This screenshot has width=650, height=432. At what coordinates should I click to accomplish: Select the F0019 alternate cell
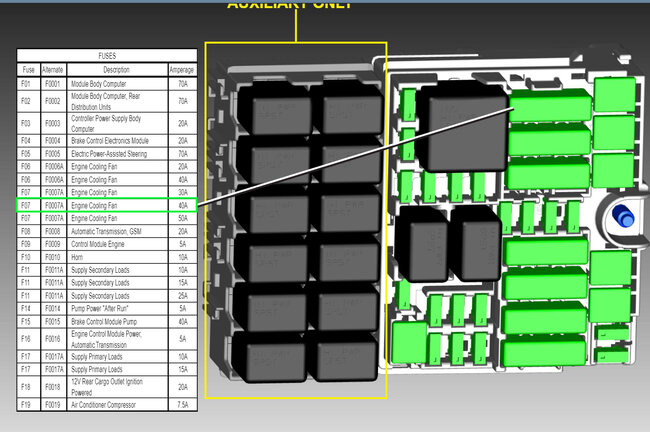tap(53, 405)
